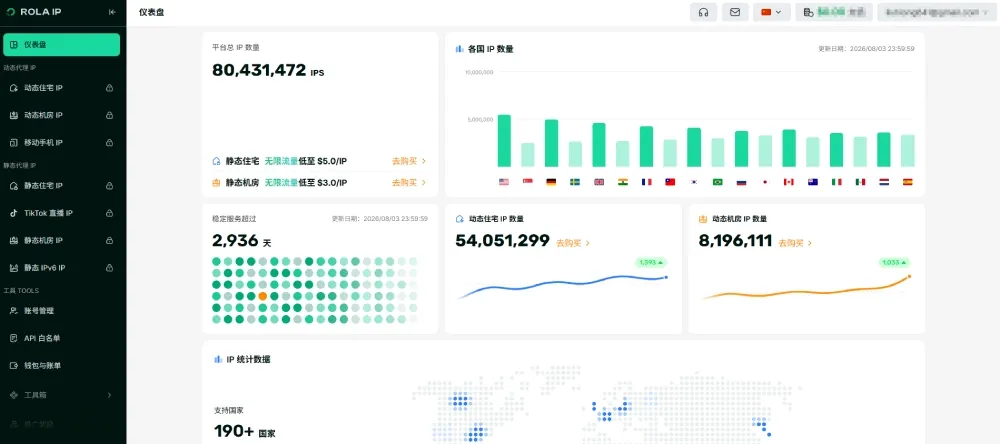Click lock icon beside 动态住宅 IP

coord(109,88)
